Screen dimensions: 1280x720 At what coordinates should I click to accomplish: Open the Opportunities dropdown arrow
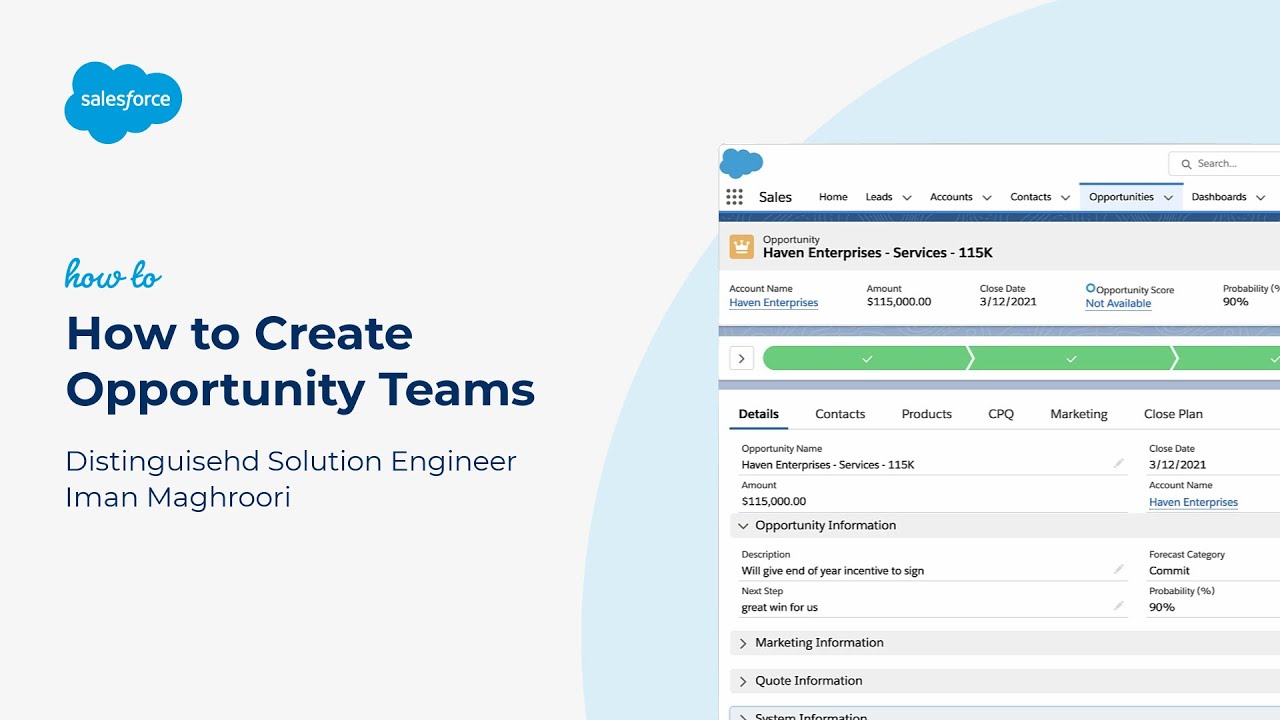pos(1168,198)
